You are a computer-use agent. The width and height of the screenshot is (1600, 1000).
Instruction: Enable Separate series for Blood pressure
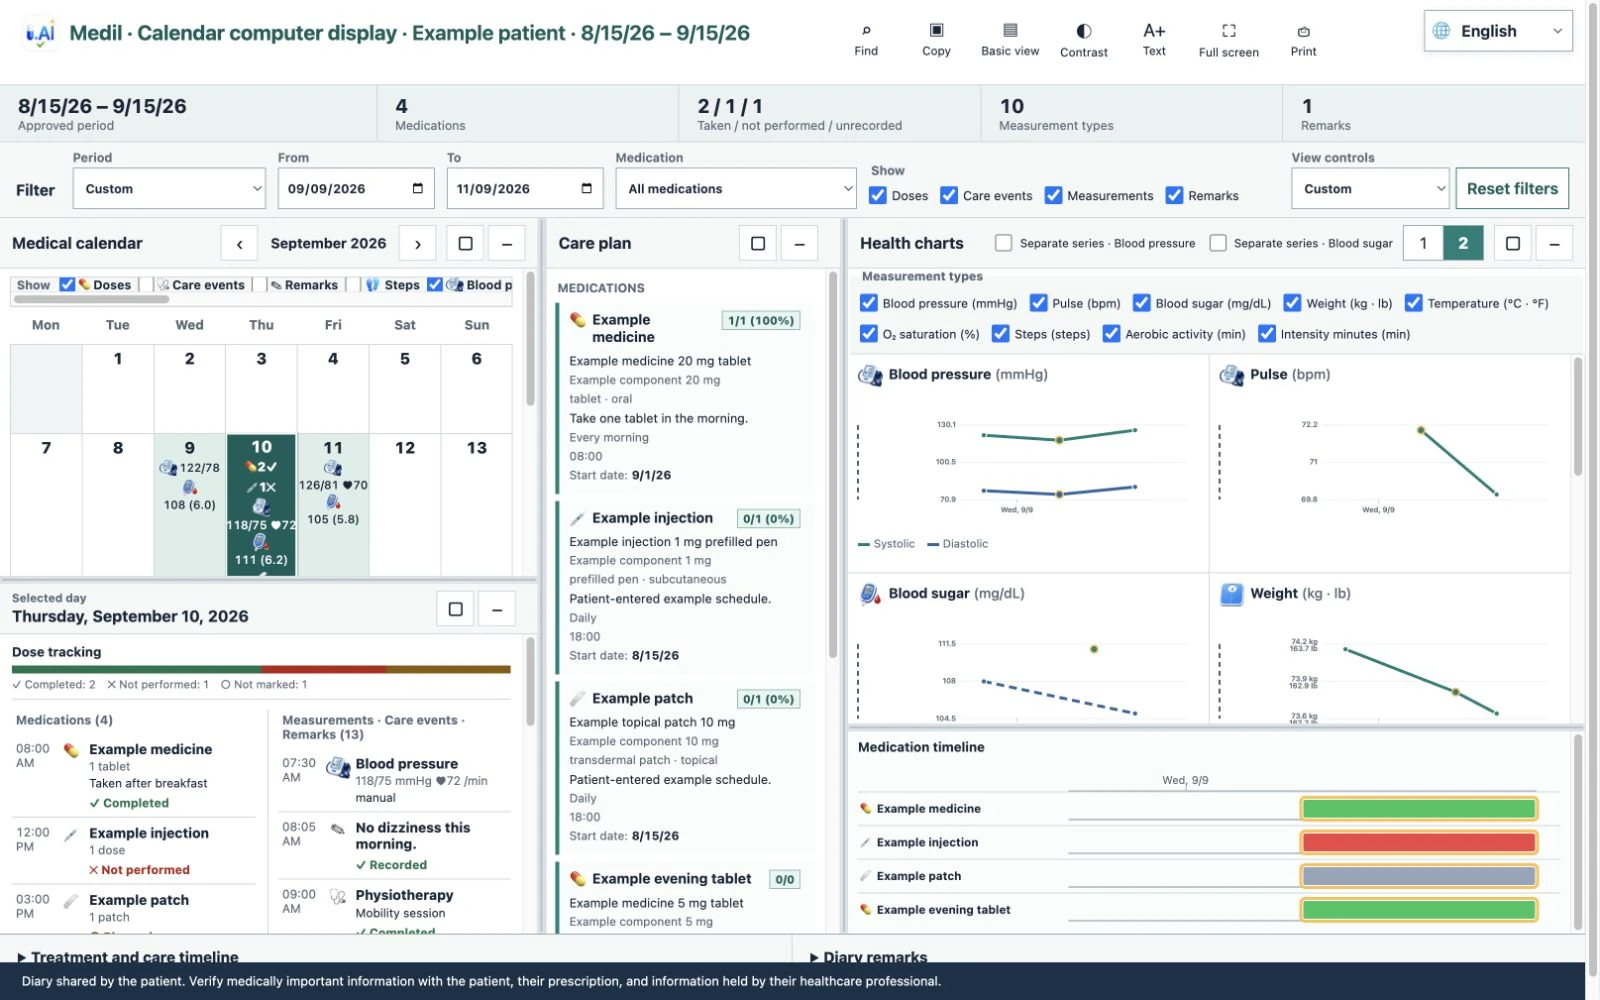tap(1003, 243)
